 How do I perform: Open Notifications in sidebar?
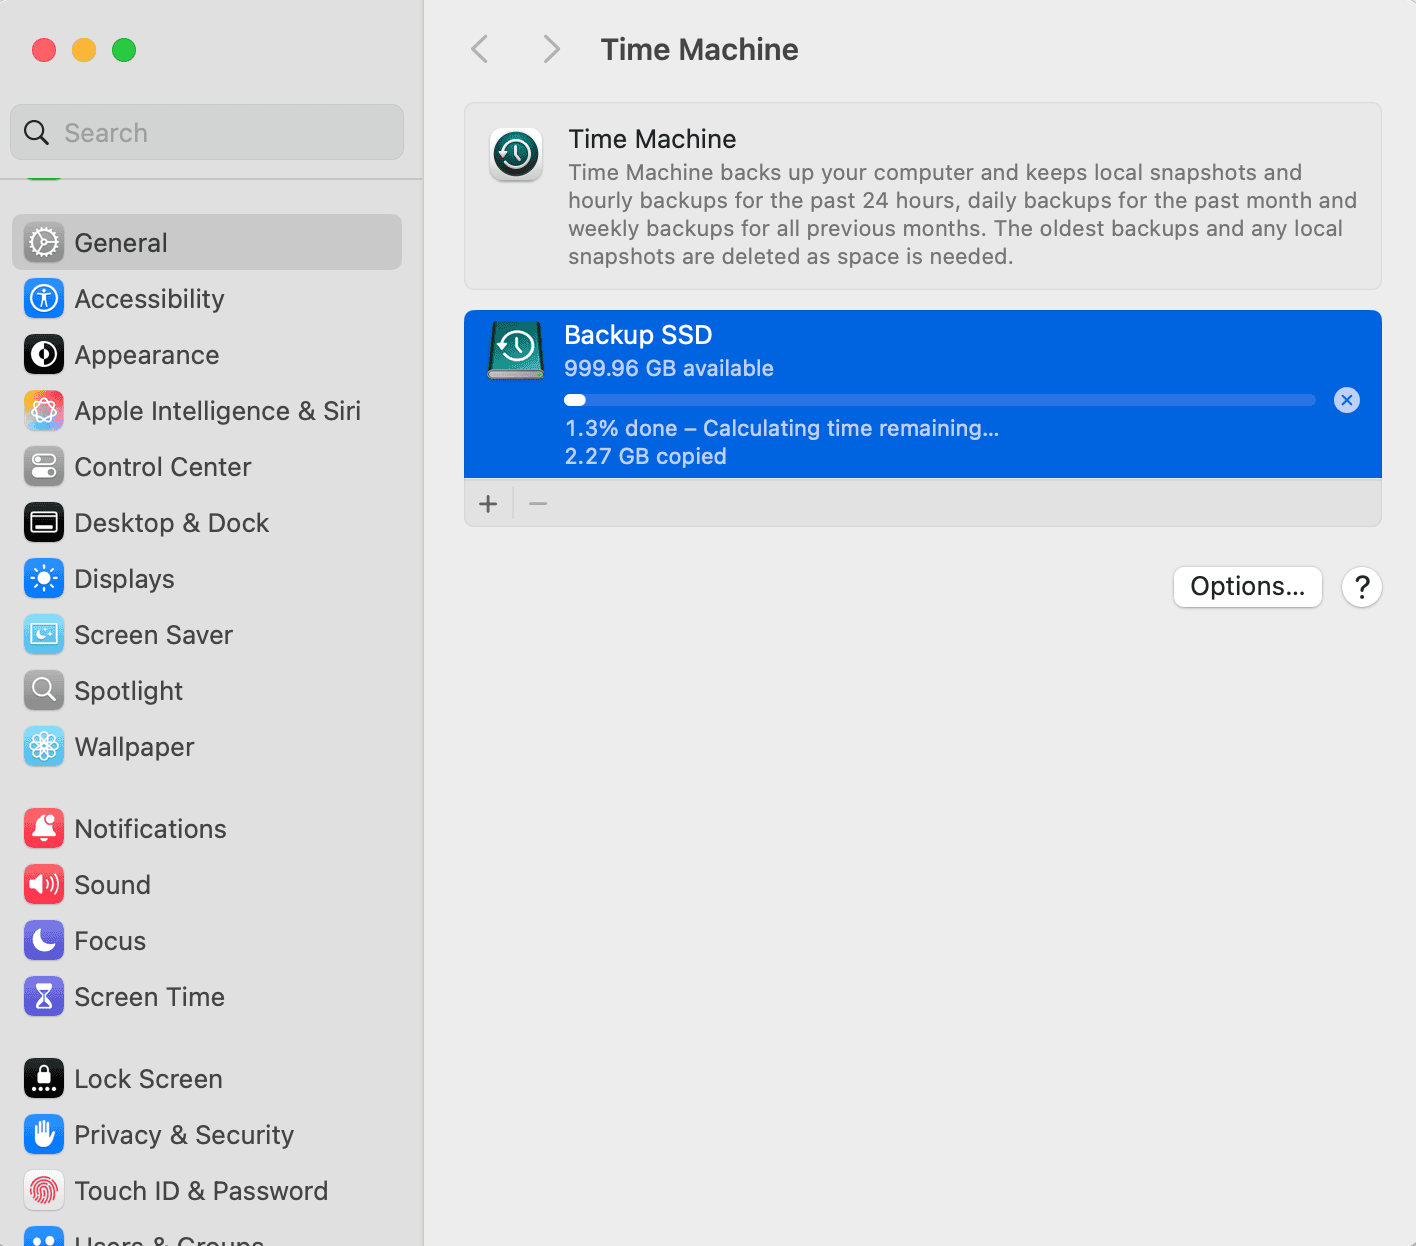click(x=207, y=828)
